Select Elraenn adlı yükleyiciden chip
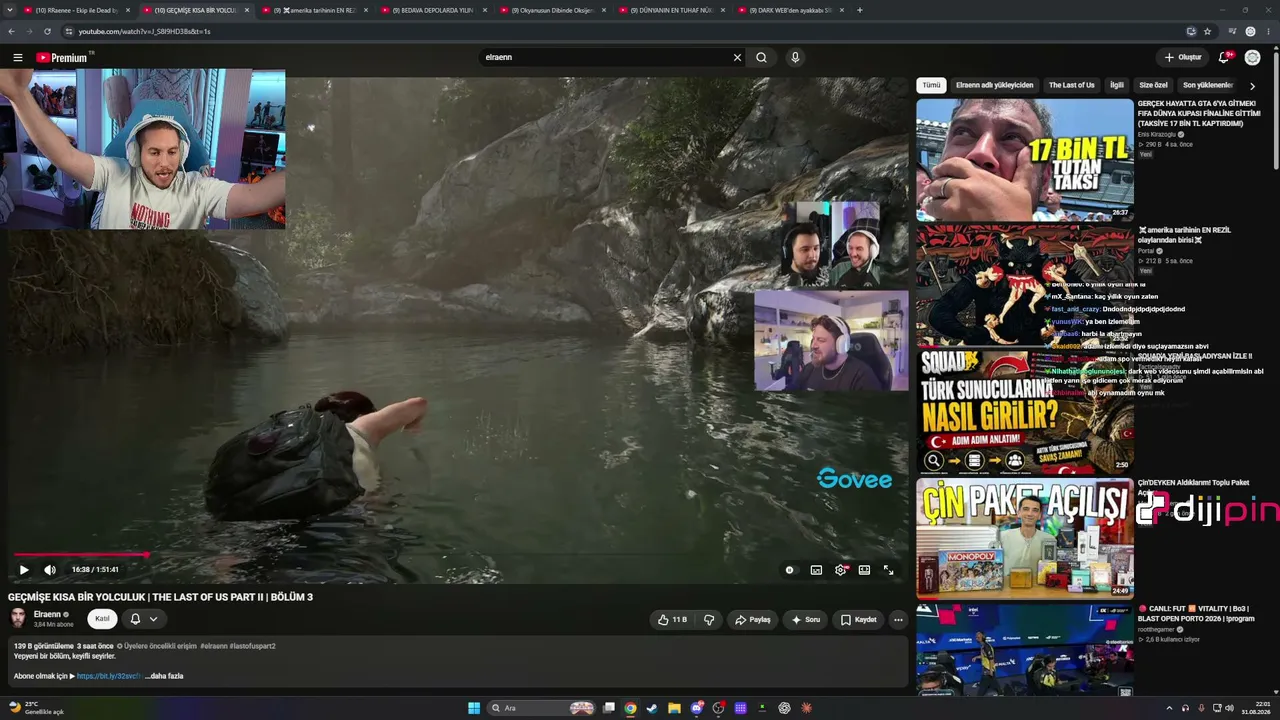The image size is (1280, 720). 994,85
